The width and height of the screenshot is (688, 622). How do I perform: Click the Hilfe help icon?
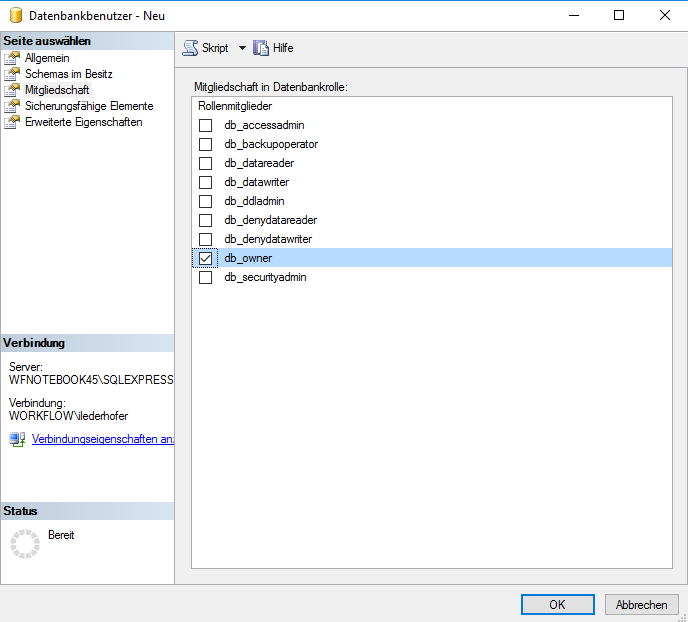262,48
